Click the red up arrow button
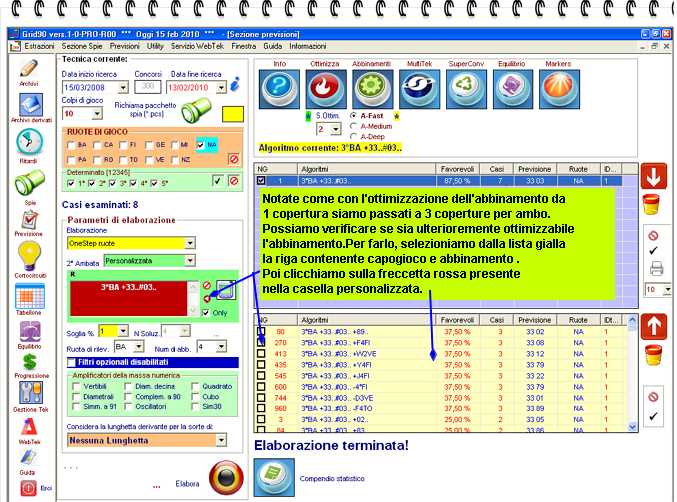Image resolution: width=677 pixels, height=502 pixels. click(x=654, y=326)
